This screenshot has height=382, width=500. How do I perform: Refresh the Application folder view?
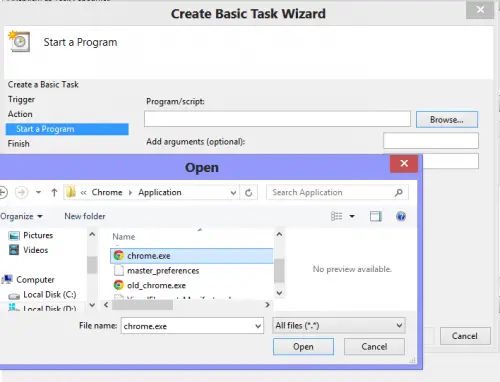(248, 193)
